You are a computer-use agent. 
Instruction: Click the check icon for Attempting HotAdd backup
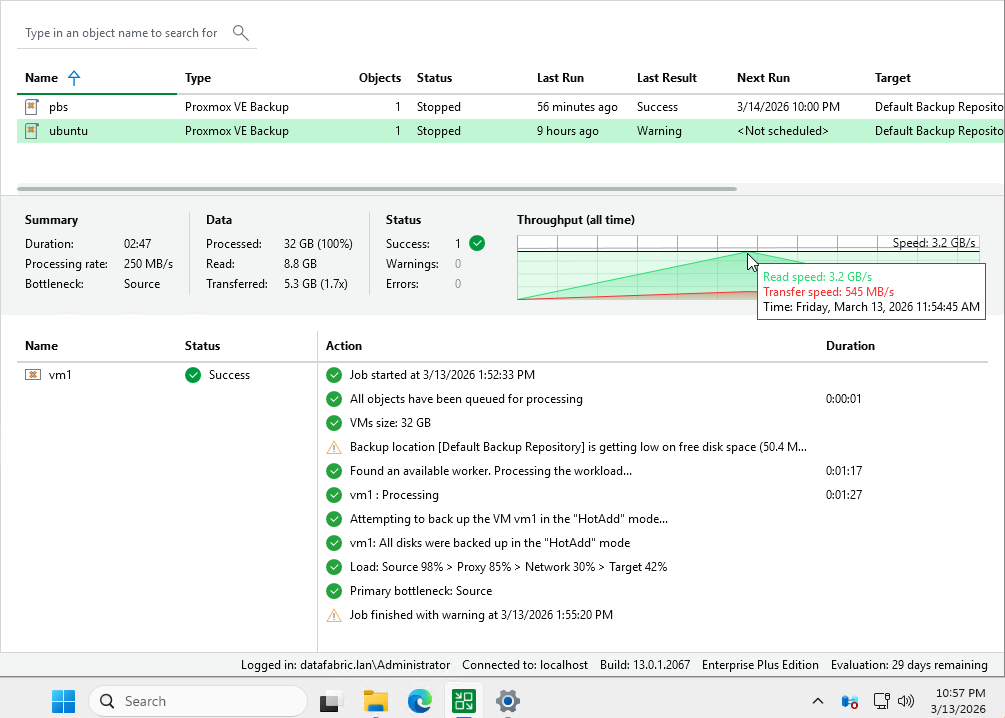click(x=334, y=519)
